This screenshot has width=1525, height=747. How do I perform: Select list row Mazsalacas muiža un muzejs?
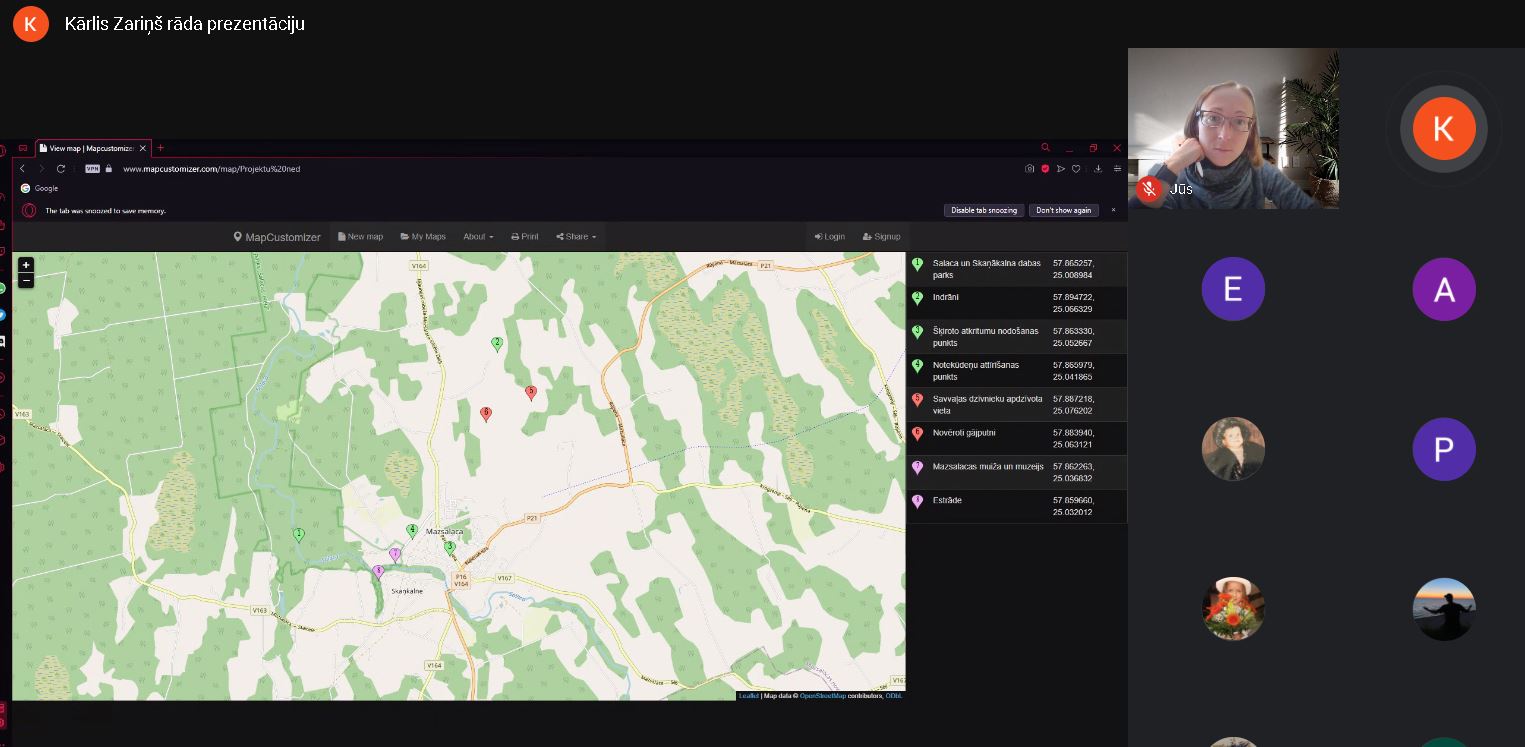1017,473
